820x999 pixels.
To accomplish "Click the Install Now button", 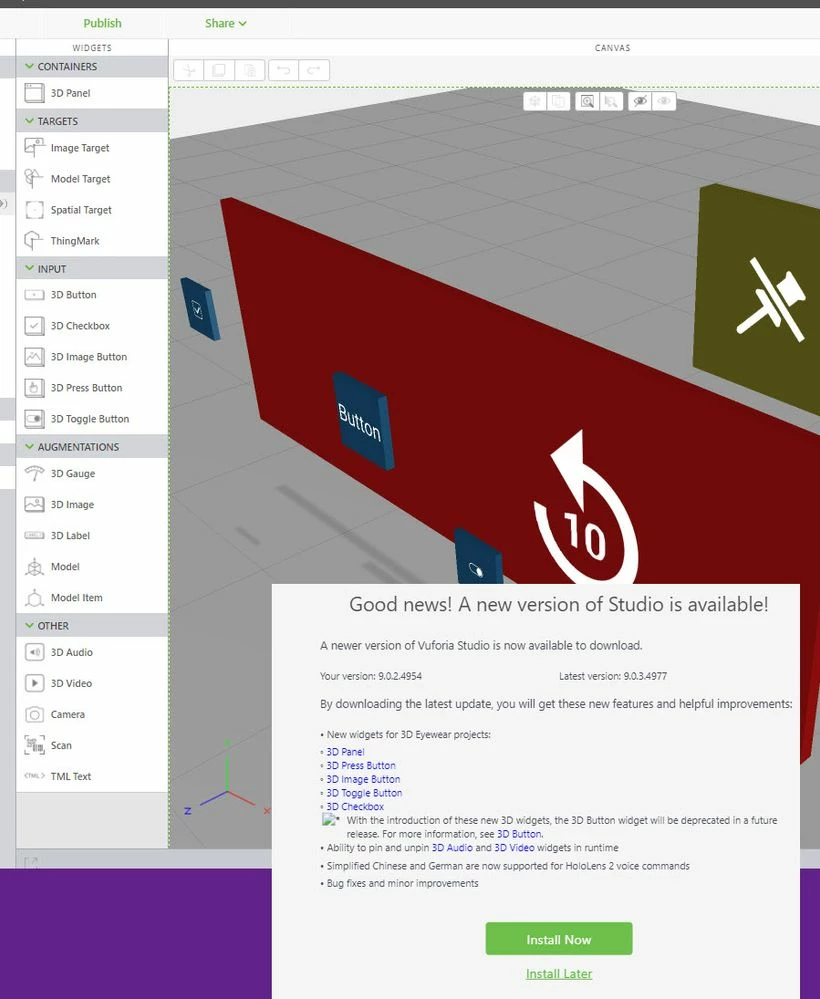I will tap(559, 938).
